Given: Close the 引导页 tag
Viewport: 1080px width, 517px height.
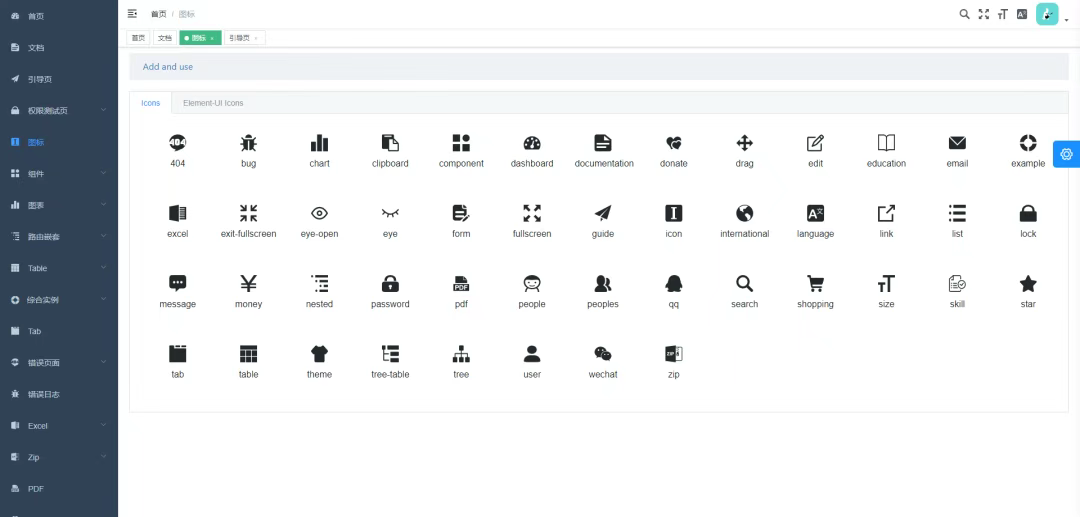Looking at the screenshot, I should (x=256, y=38).
